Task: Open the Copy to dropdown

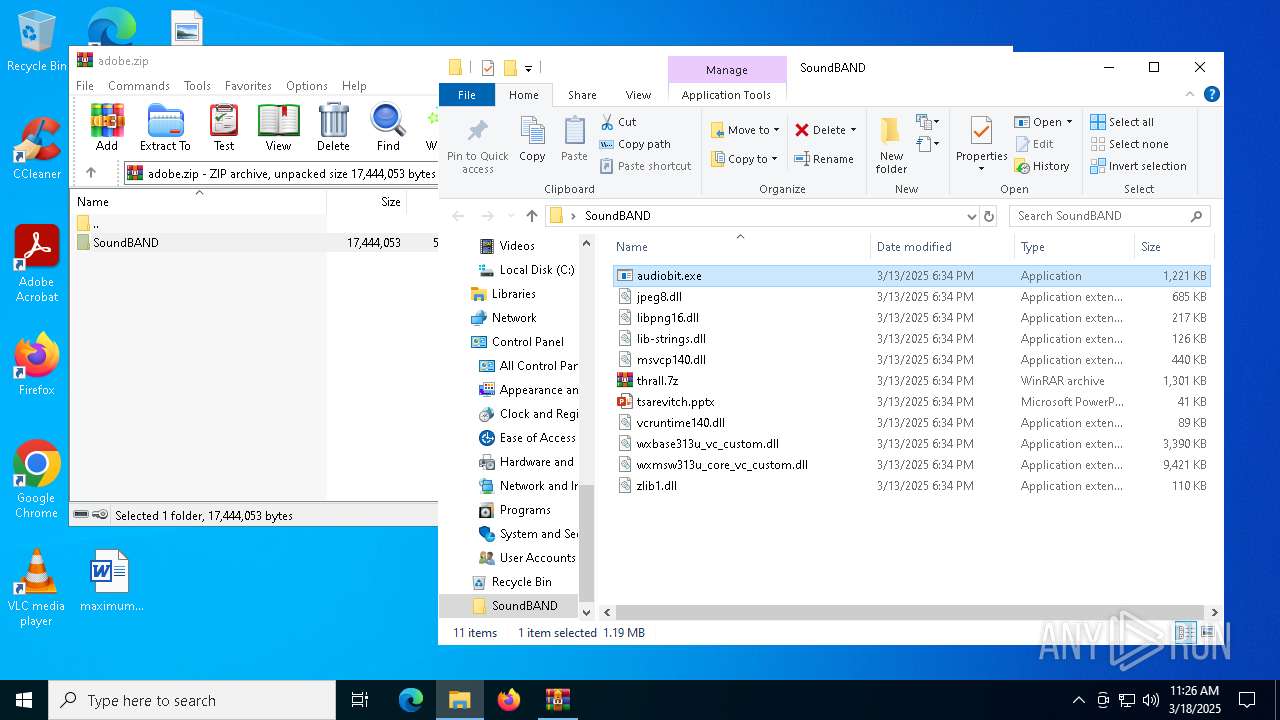Action: pos(744,159)
